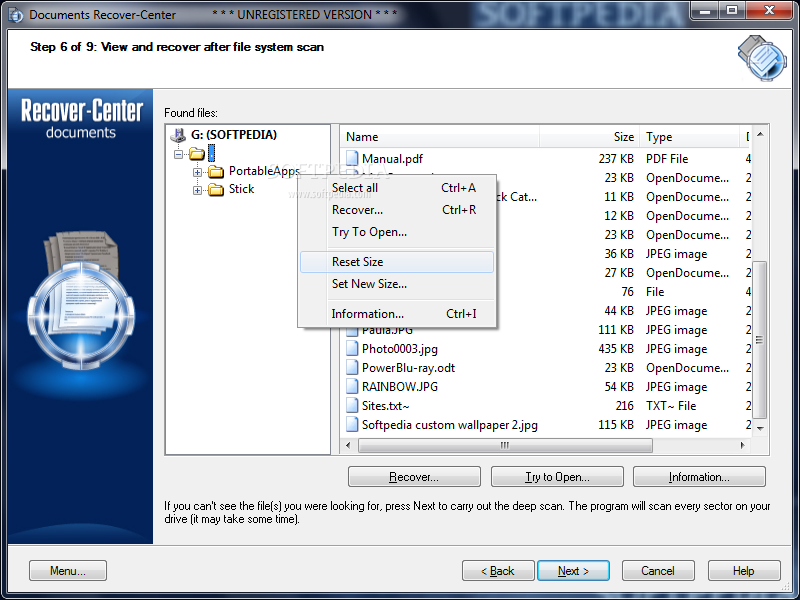
Task: Select the Sites.txt~ file name
Action: pos(385,406)
